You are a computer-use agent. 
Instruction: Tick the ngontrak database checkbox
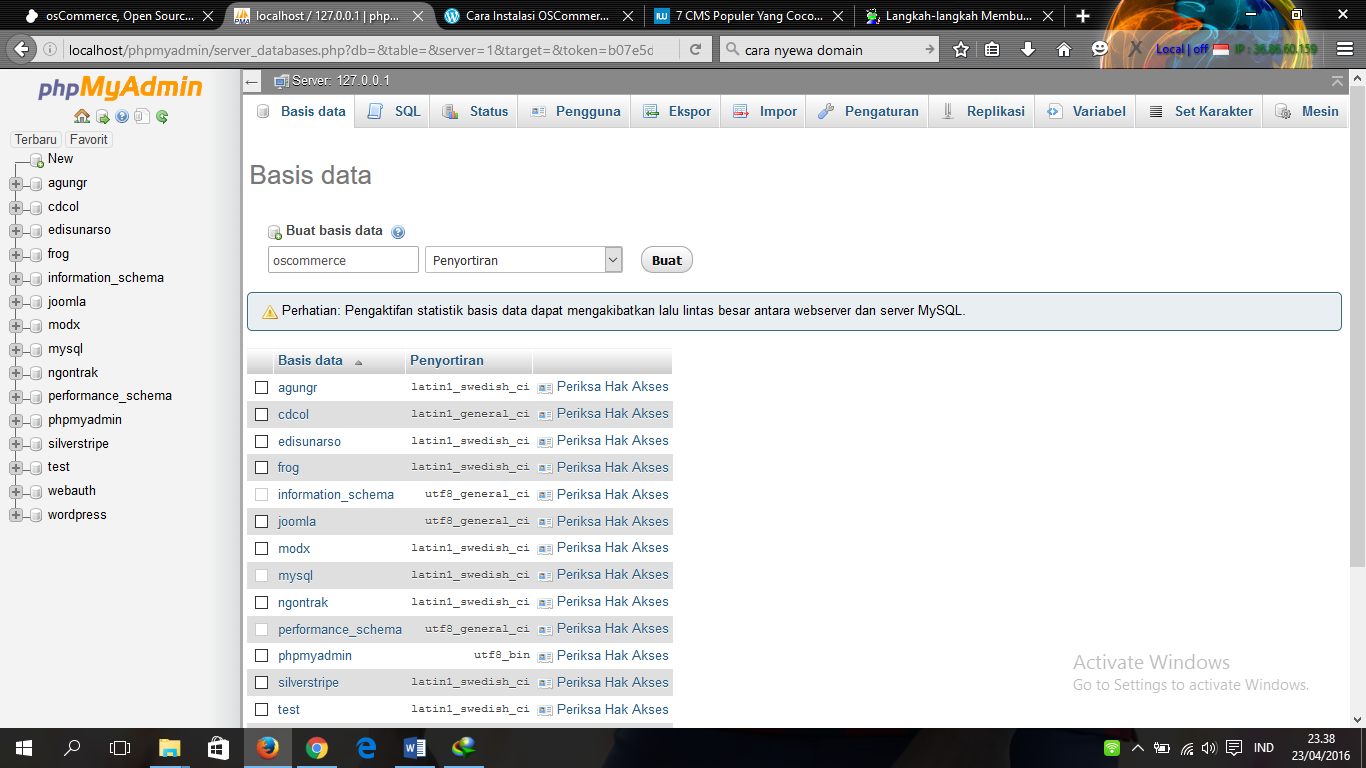coord(262,603)
